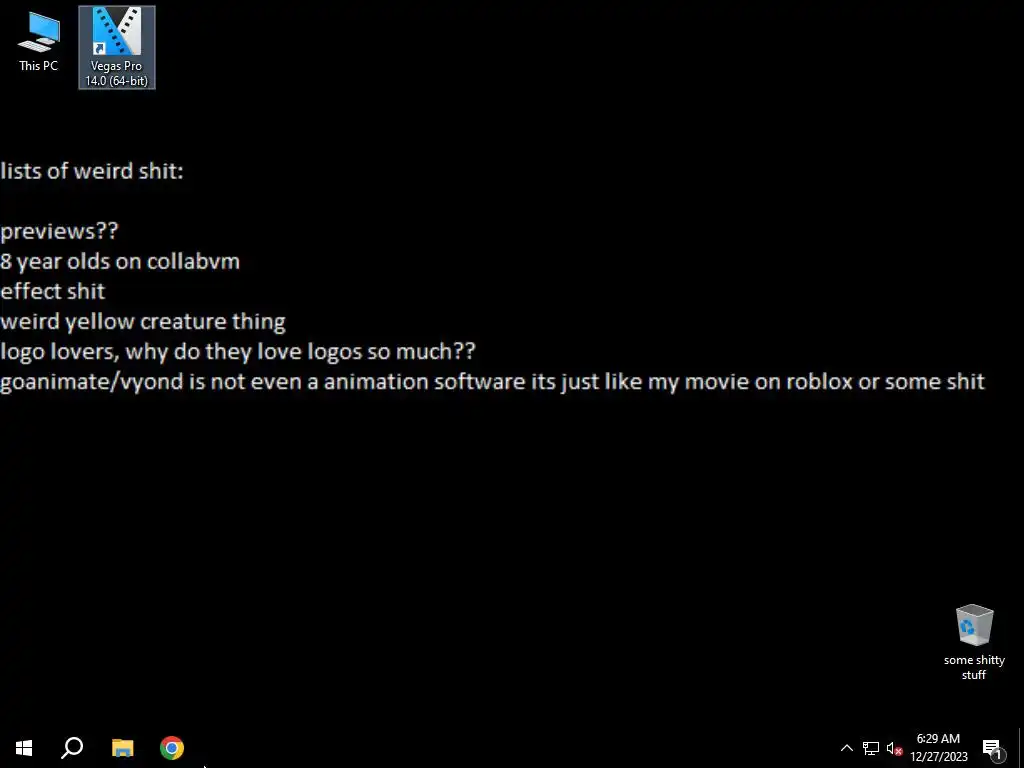Click the '8 year olds on collabvm' text
Viewport: 1024px width, 768px height.
(x=120, y=261)
